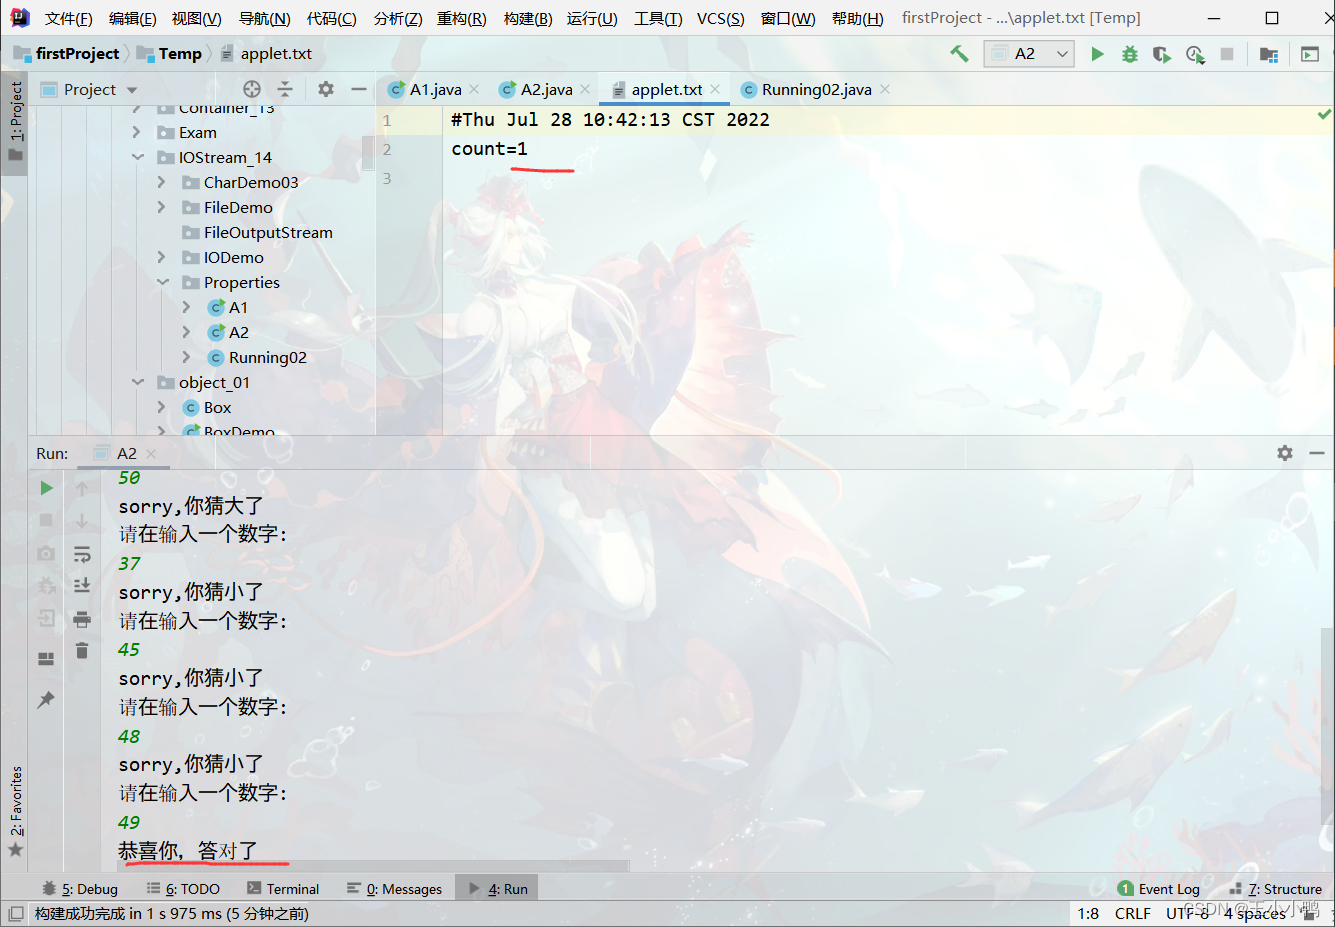The width and height of the screenshot is (1335, 927).
Task: Toggle the 2: Favorites side tool window
Action: tap(15, 812)
